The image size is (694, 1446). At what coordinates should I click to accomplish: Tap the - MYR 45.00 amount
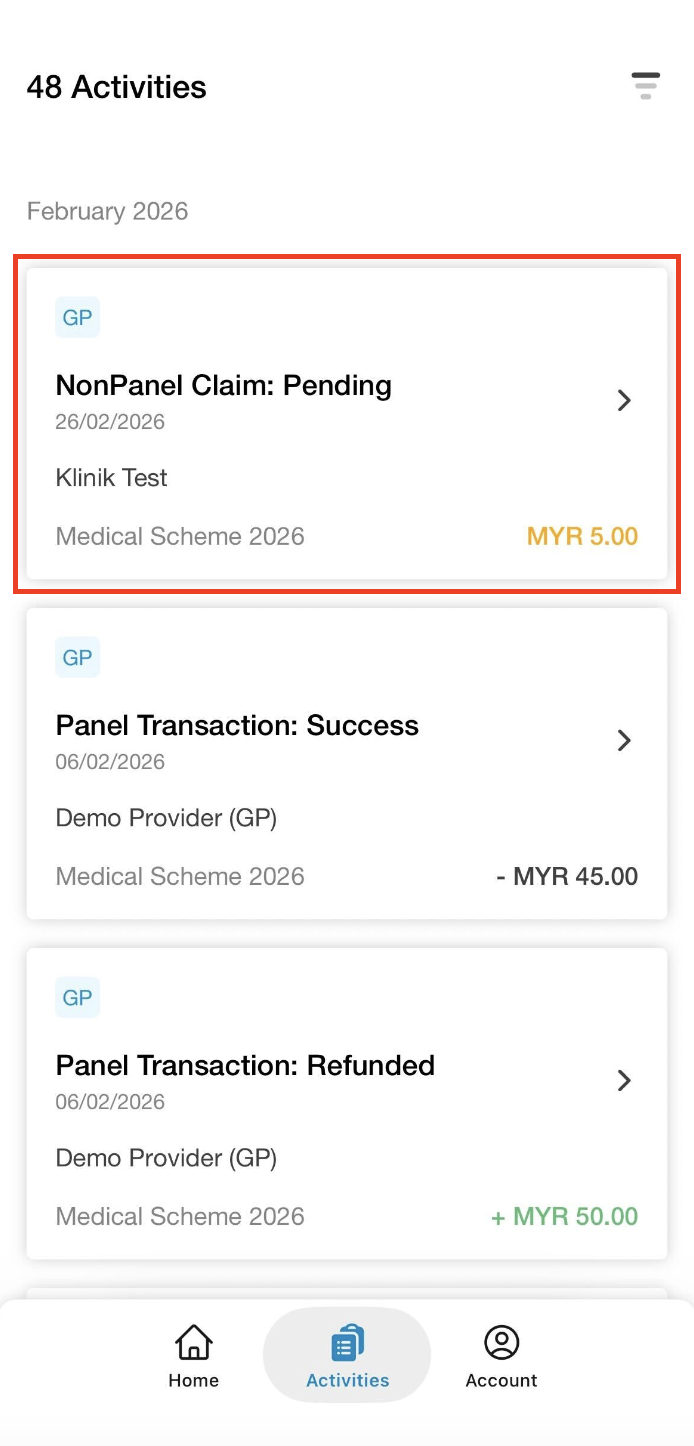click(567, 876)
